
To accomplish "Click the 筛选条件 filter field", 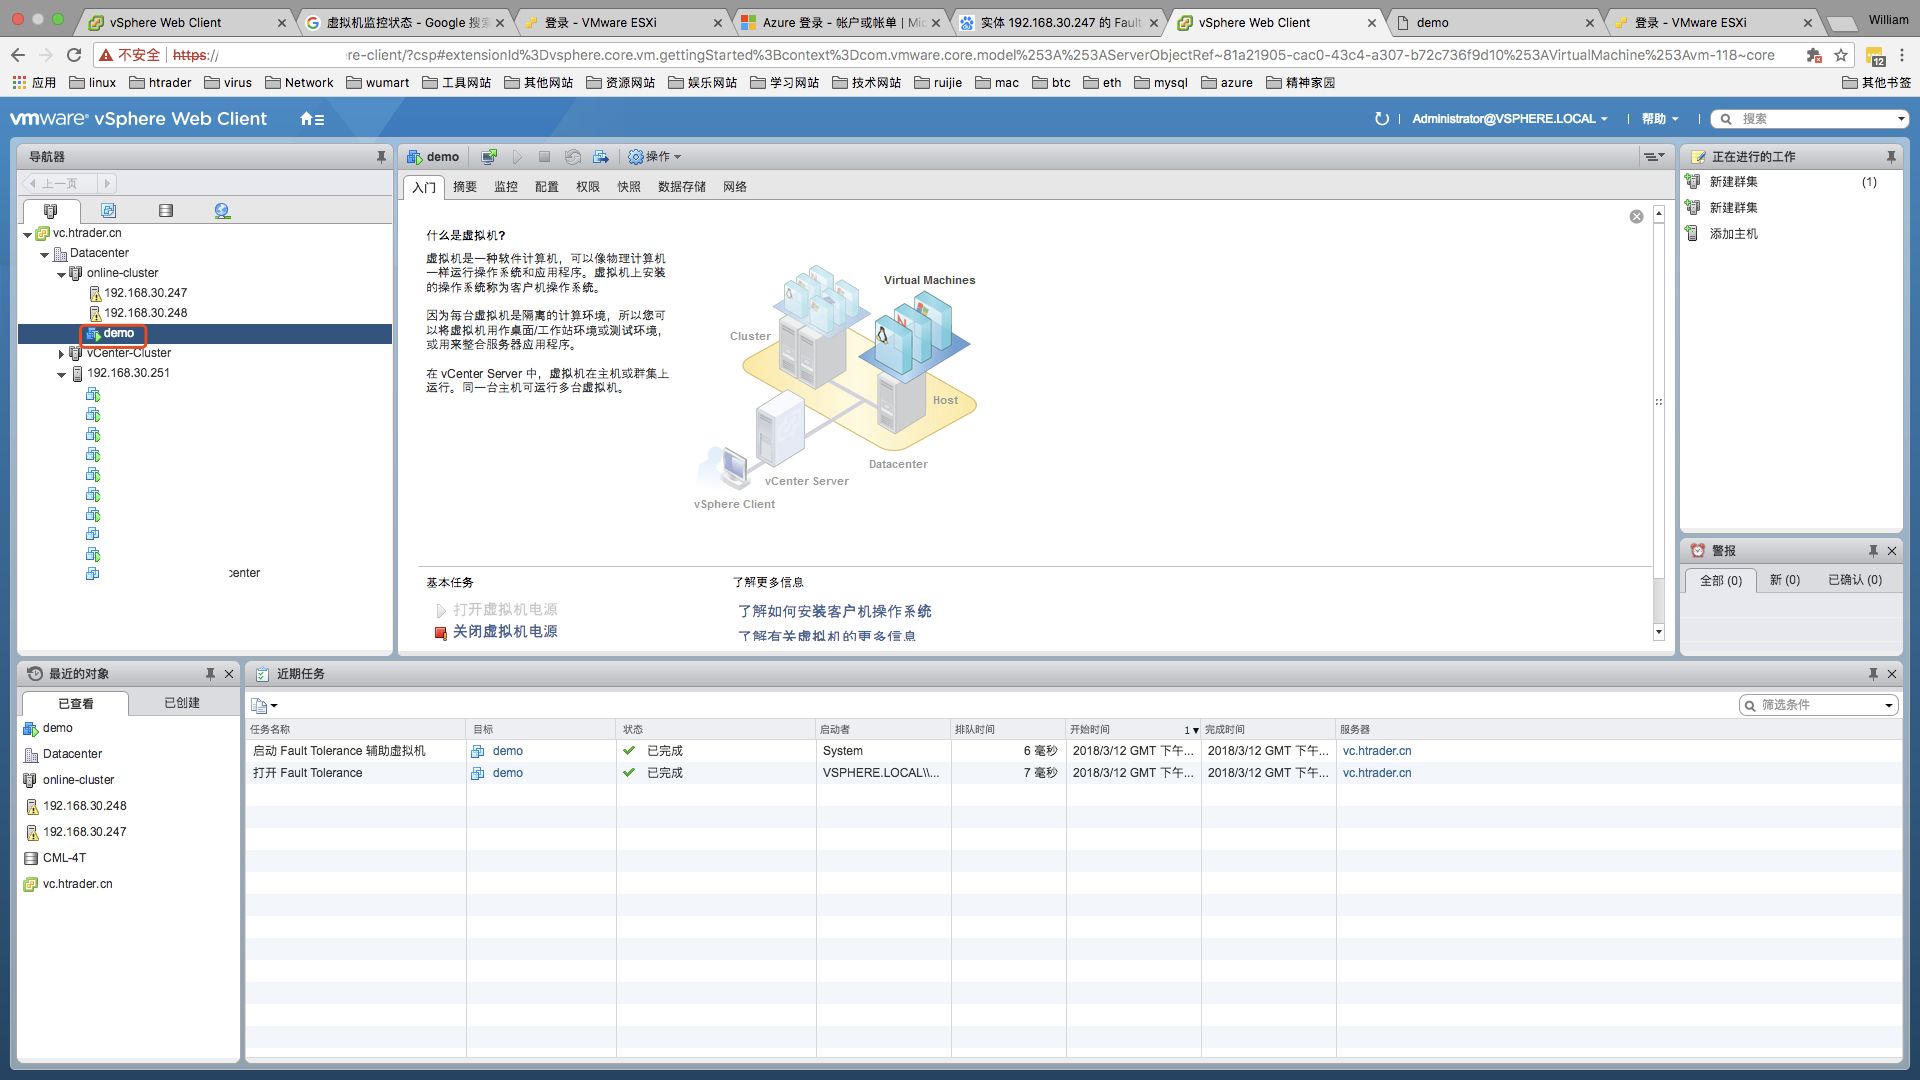I will 1819,705.
